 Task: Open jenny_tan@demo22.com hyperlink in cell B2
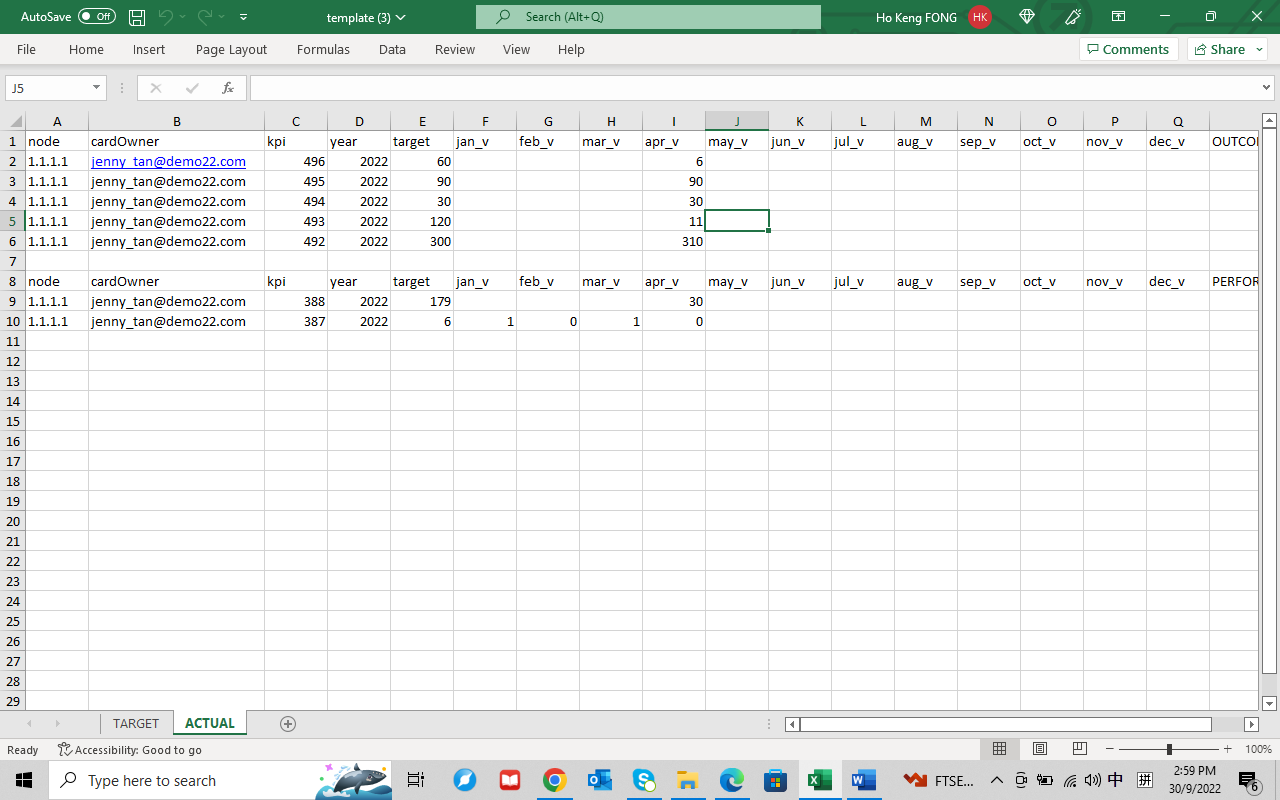pos(168,161)
